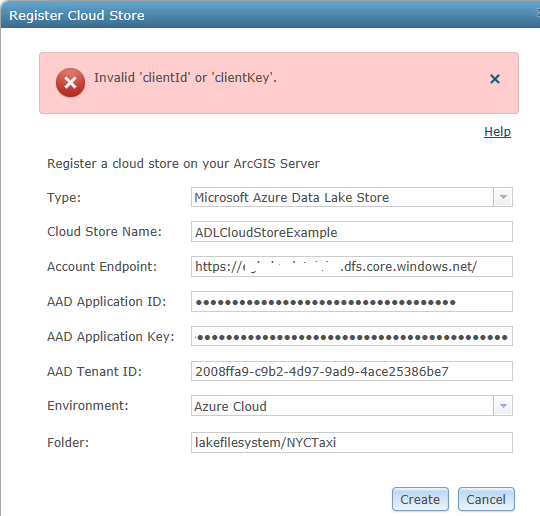Click the Cancel button
This screenshot has width=540, height=516.
(x=486, y=499)
